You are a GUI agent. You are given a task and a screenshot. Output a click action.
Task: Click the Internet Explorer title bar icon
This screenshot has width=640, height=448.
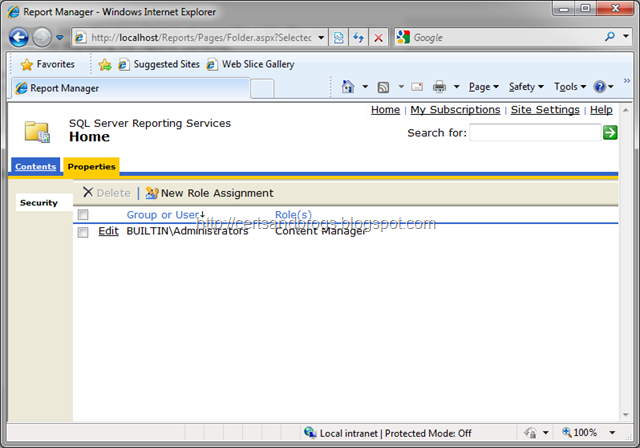coord(13,11)
